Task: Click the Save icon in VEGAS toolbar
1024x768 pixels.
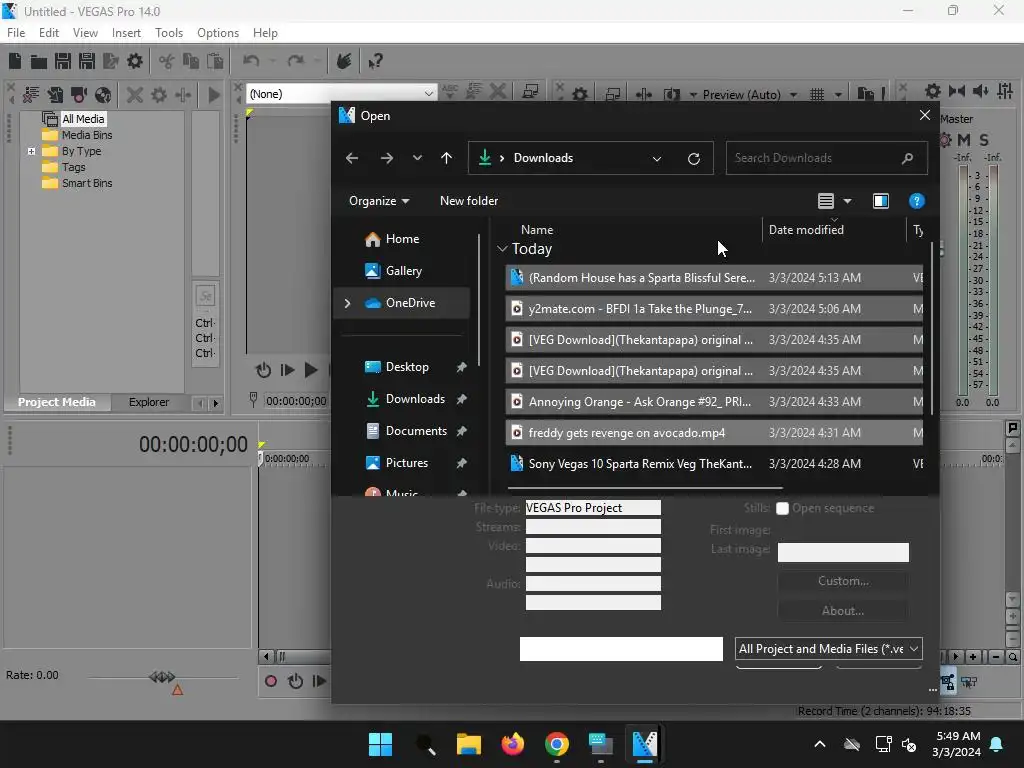Action: 63,61
